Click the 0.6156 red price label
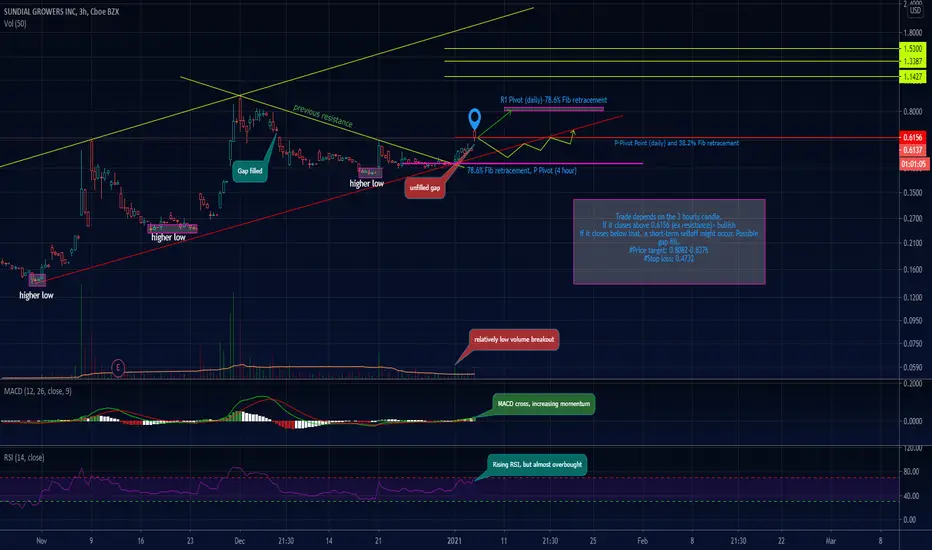This screenshot has height=550, width=932. 912,137
